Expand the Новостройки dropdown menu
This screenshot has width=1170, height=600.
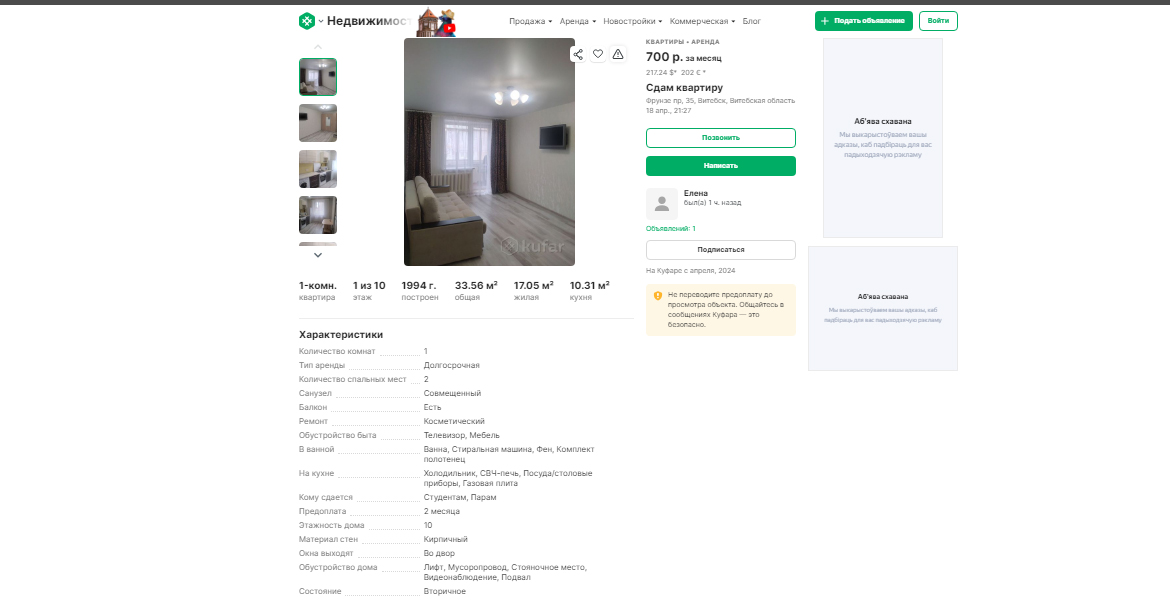click(x=633, y=21)
